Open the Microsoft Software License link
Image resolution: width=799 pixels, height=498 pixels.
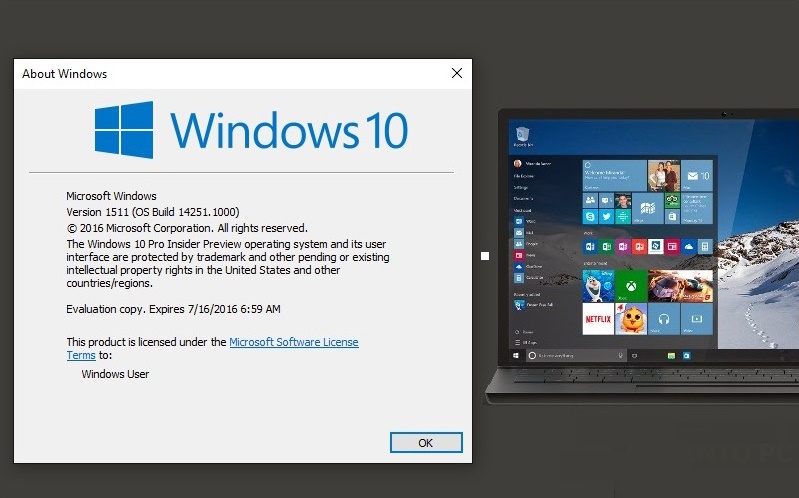coord(294,342)
